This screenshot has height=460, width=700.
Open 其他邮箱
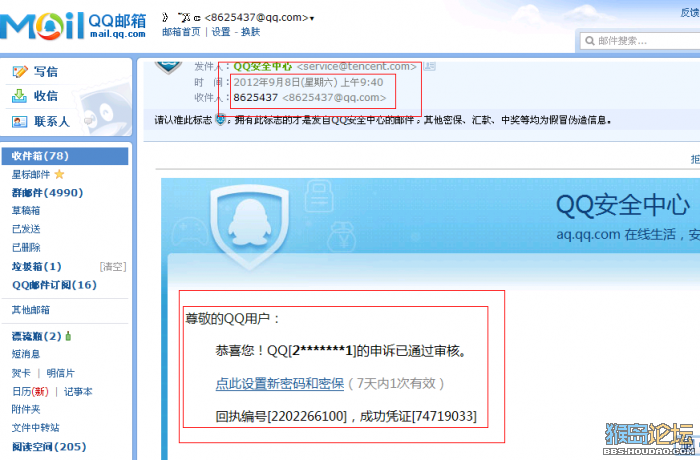click(31, 309)
